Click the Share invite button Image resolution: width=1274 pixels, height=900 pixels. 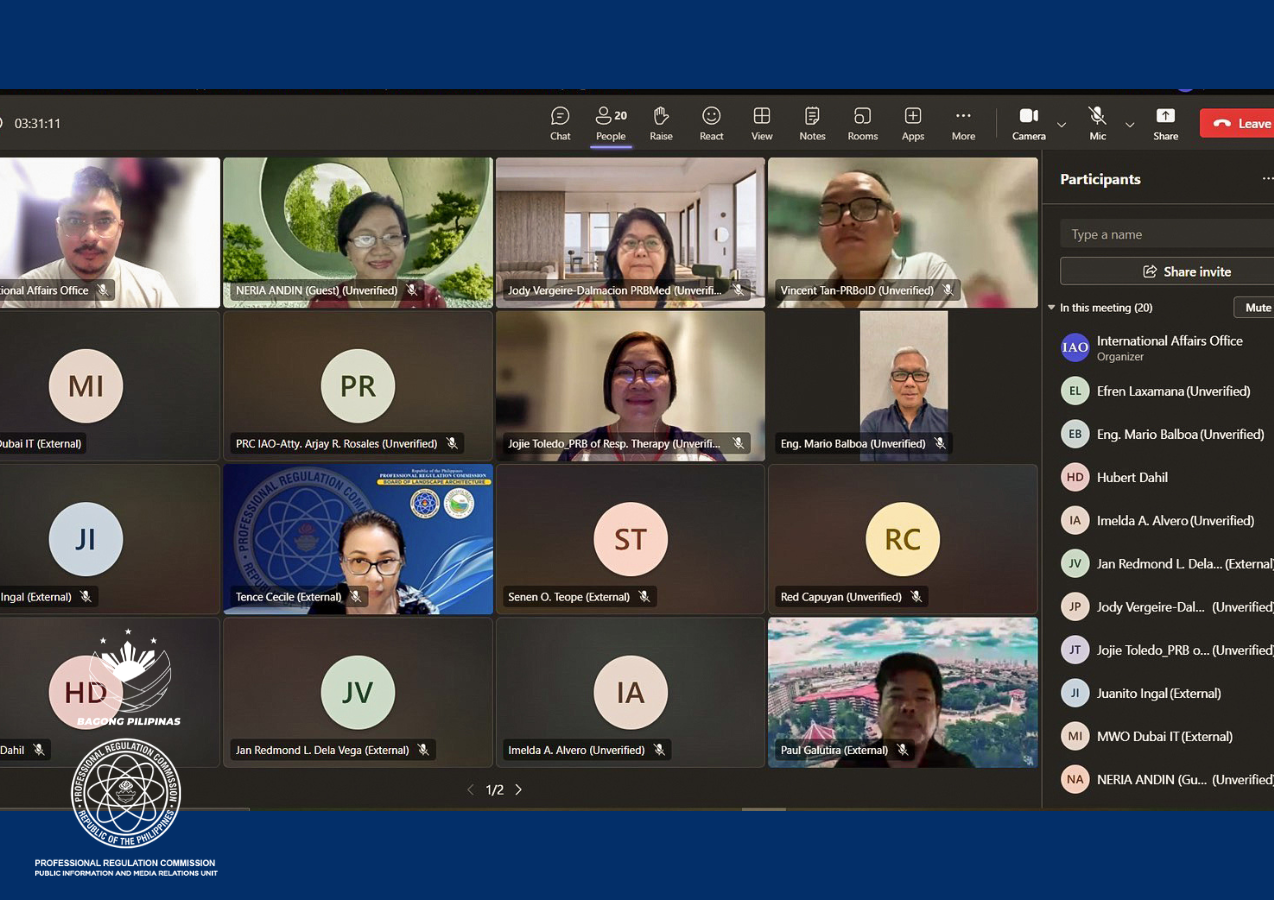click(1166, 271)
